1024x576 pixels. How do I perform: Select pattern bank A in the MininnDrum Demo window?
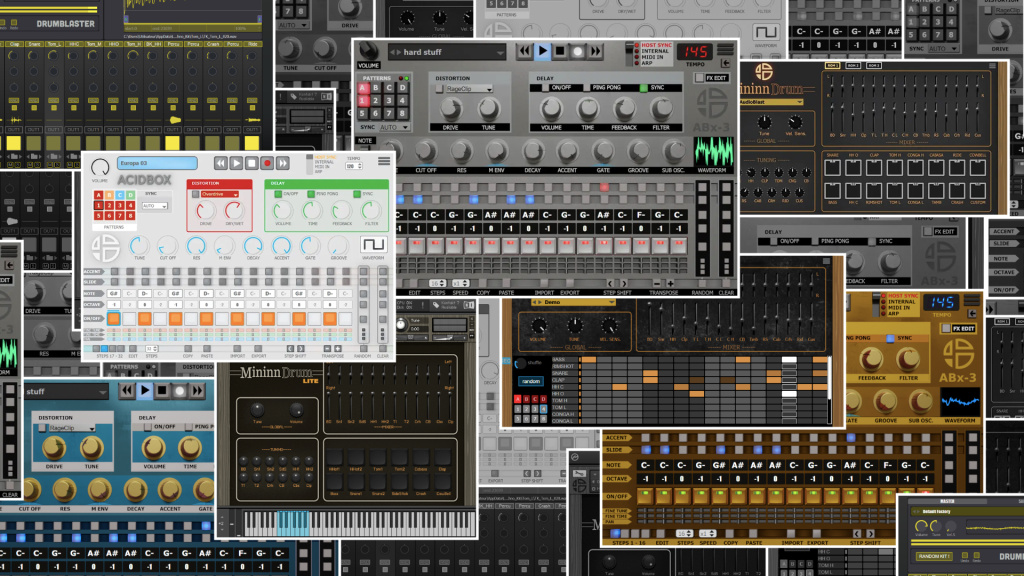pos(518,399)
